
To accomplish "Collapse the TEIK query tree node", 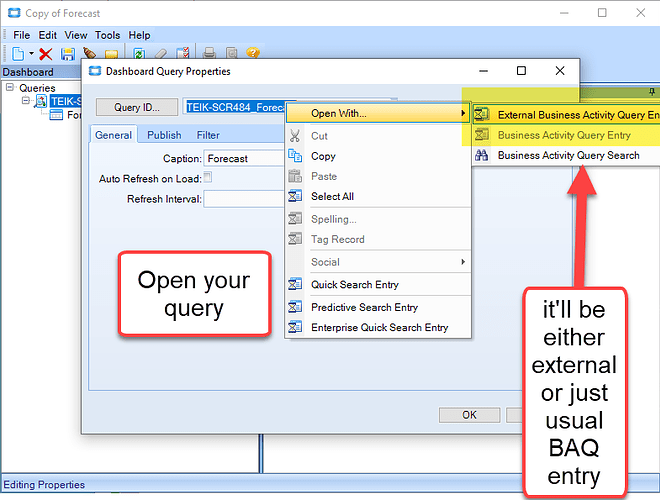I will [x=26, y=101].
